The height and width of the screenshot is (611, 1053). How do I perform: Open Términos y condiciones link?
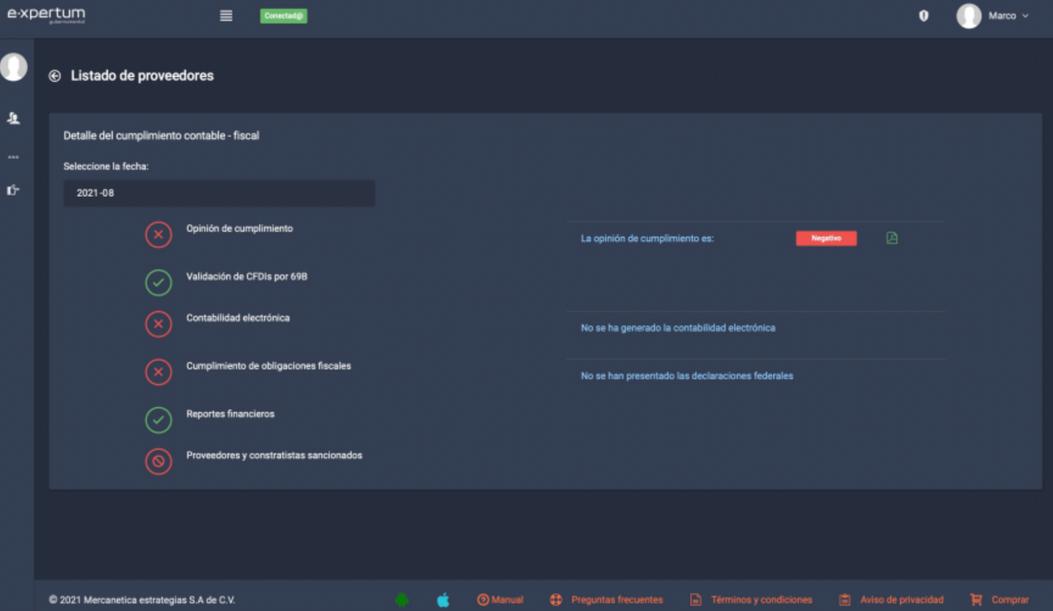(751, 600)
